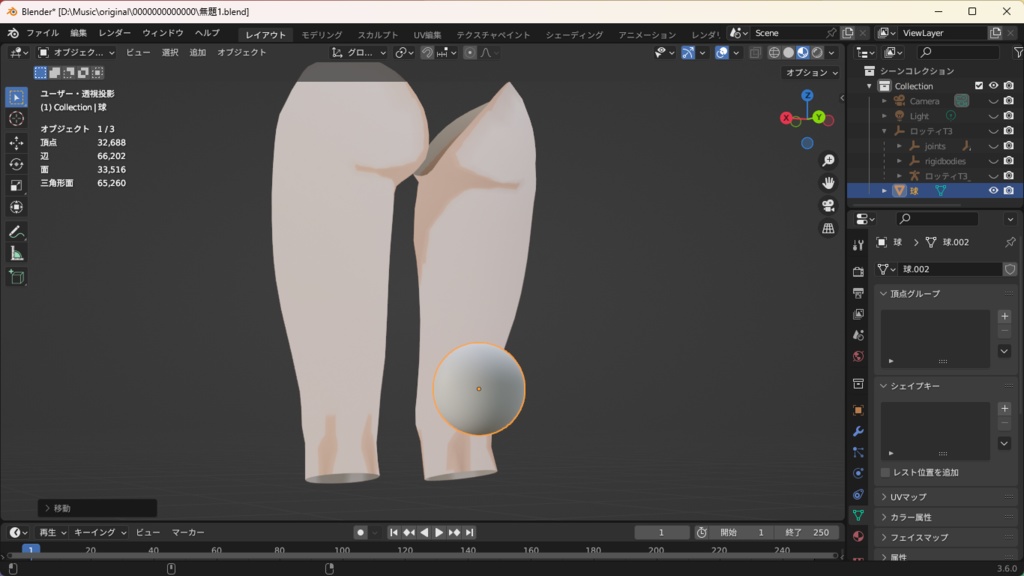The height and width of the screenshot is (576, 1024).
Task: Click the camera view icon in viewport
Action: [x=828, y=206]
